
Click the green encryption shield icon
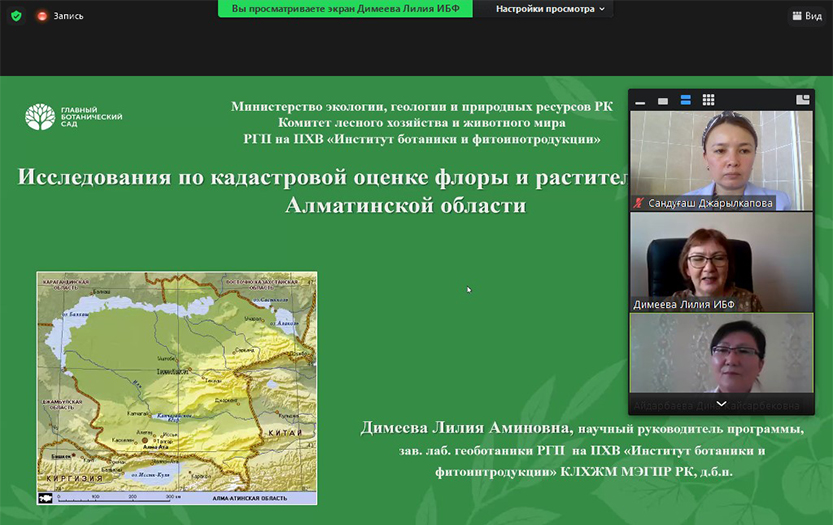[16, 16]
